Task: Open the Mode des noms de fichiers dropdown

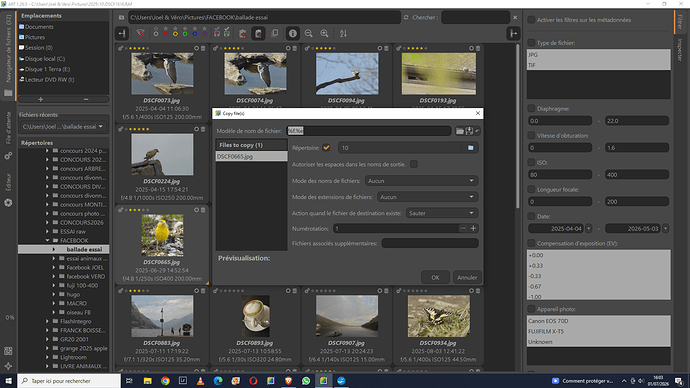Action: pos(421,181)
